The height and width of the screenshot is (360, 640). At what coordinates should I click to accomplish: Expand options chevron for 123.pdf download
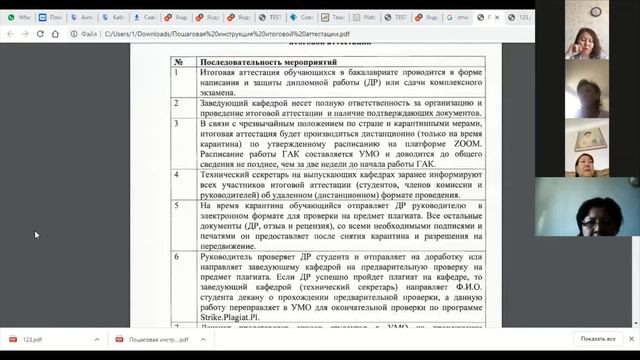pos(97,340)
